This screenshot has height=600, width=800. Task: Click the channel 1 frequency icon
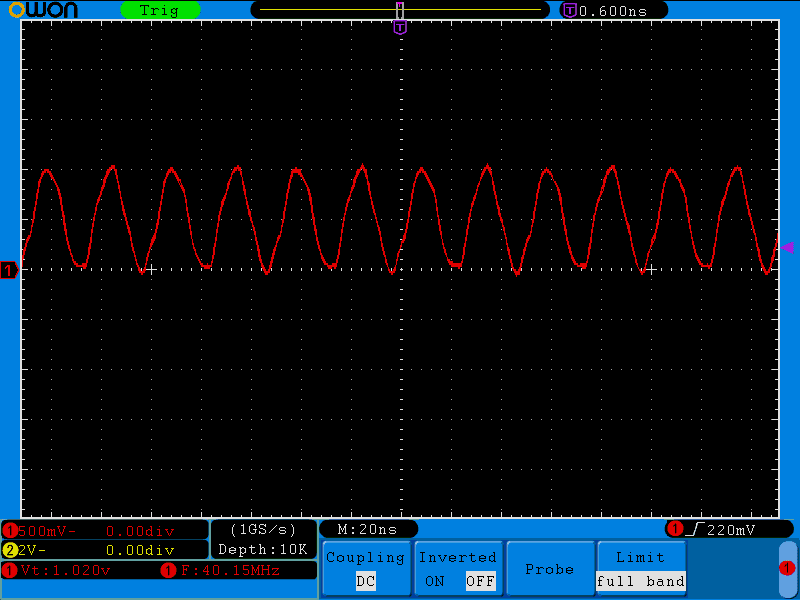click(167, 570)
